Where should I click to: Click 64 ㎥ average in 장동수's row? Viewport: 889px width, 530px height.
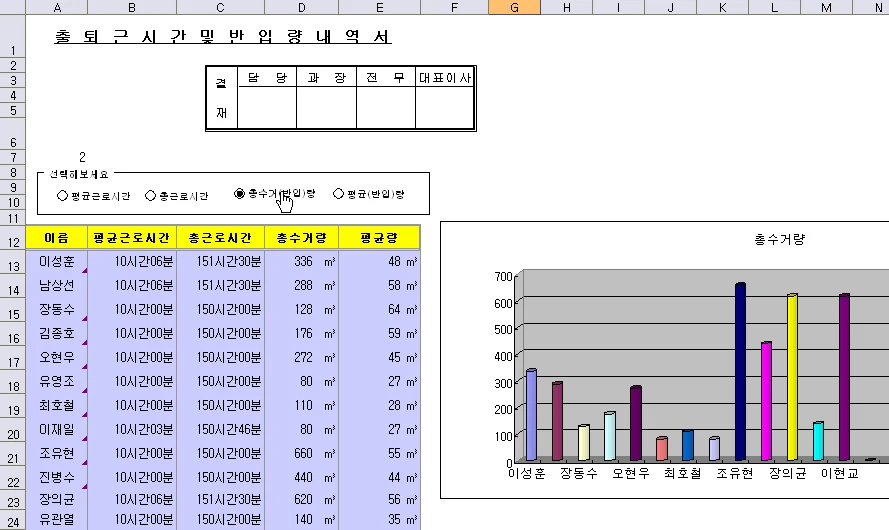[x=379, y=309]
